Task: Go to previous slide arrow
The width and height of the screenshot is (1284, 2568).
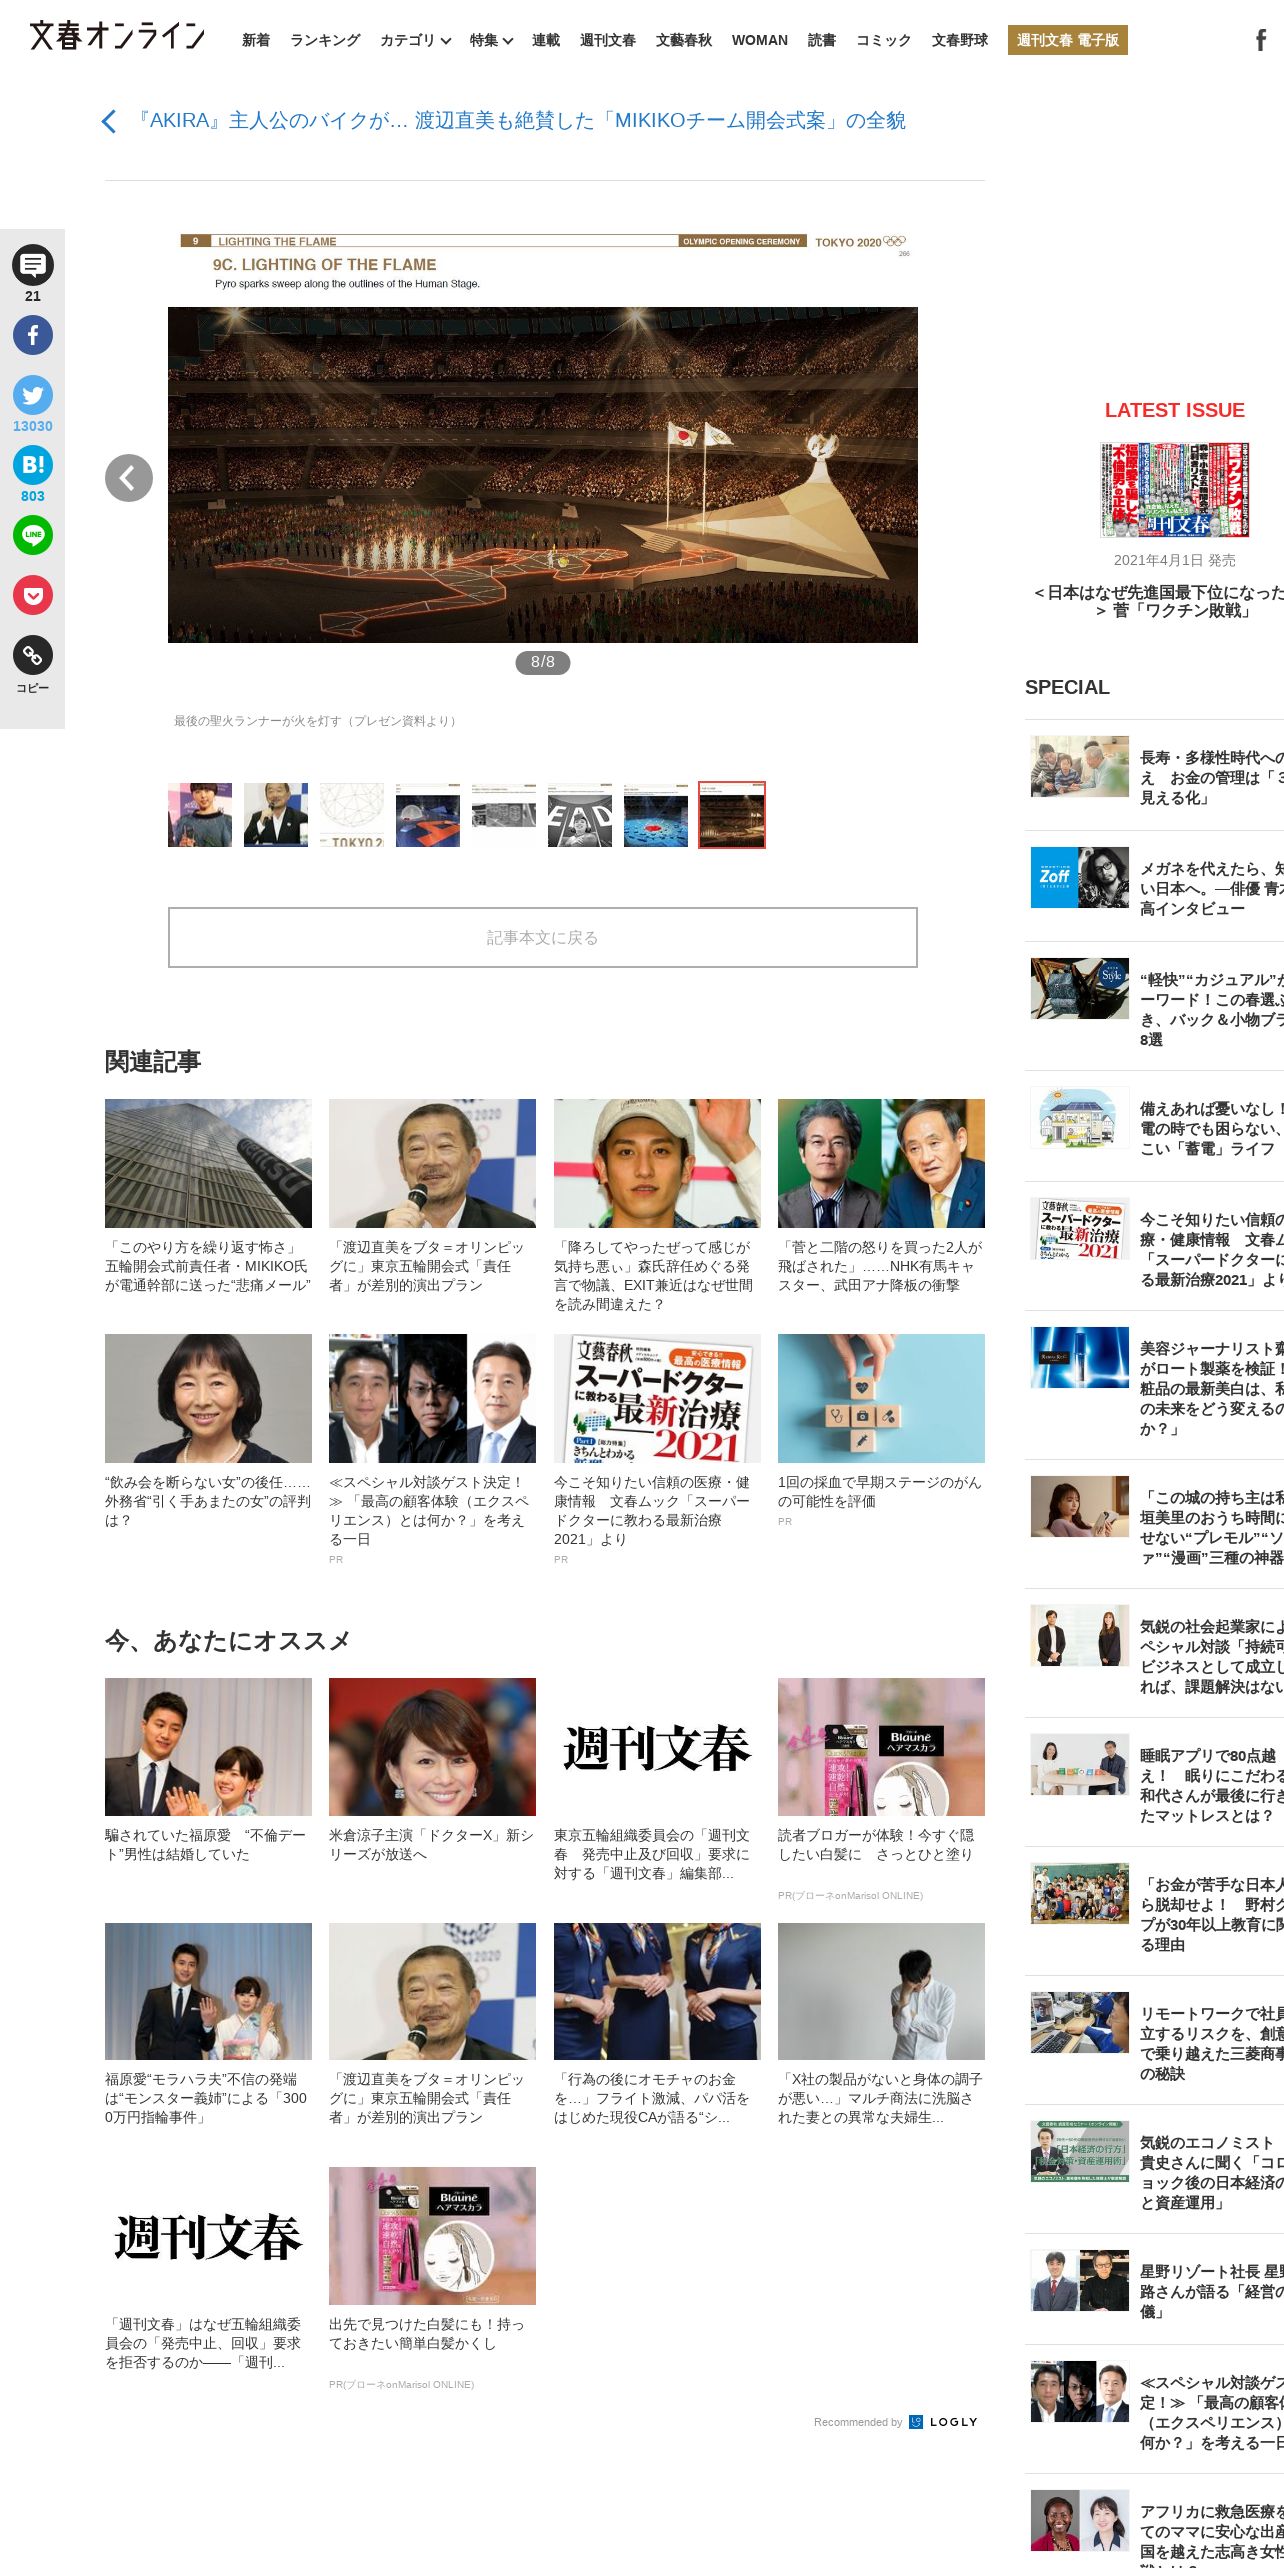Action: coord(129,478)
